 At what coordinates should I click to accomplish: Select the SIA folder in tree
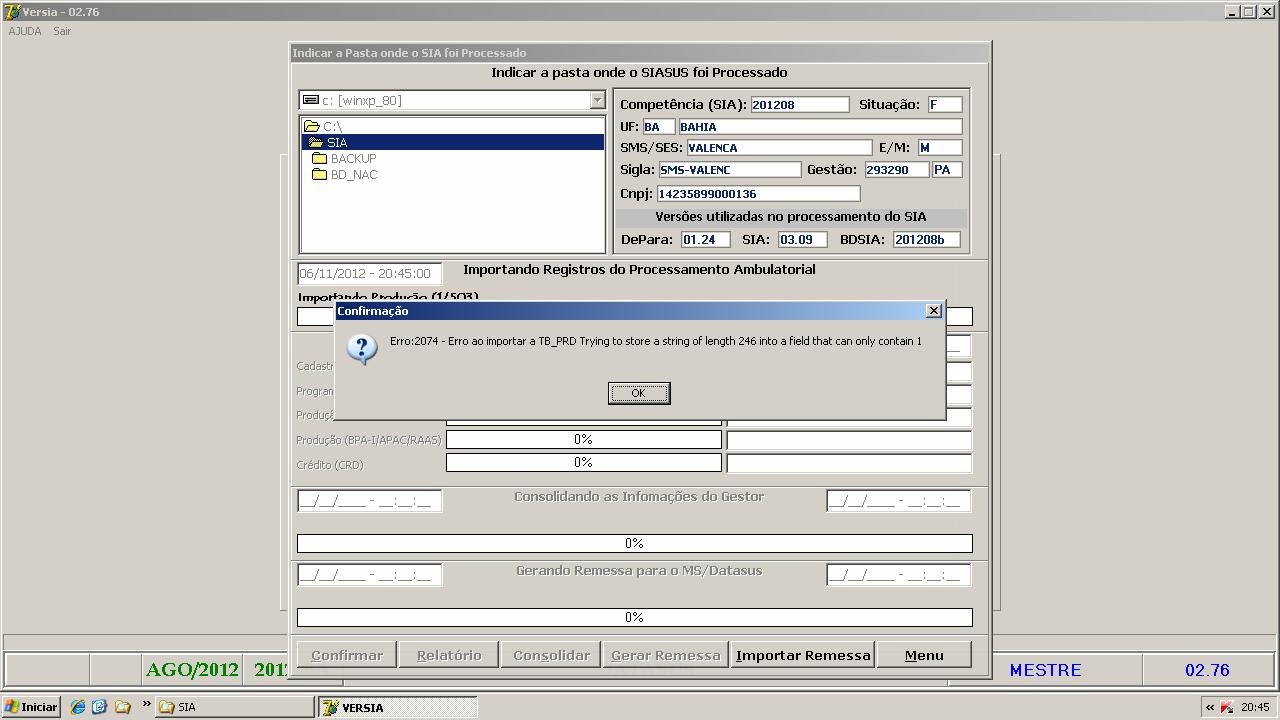[336, 143]
